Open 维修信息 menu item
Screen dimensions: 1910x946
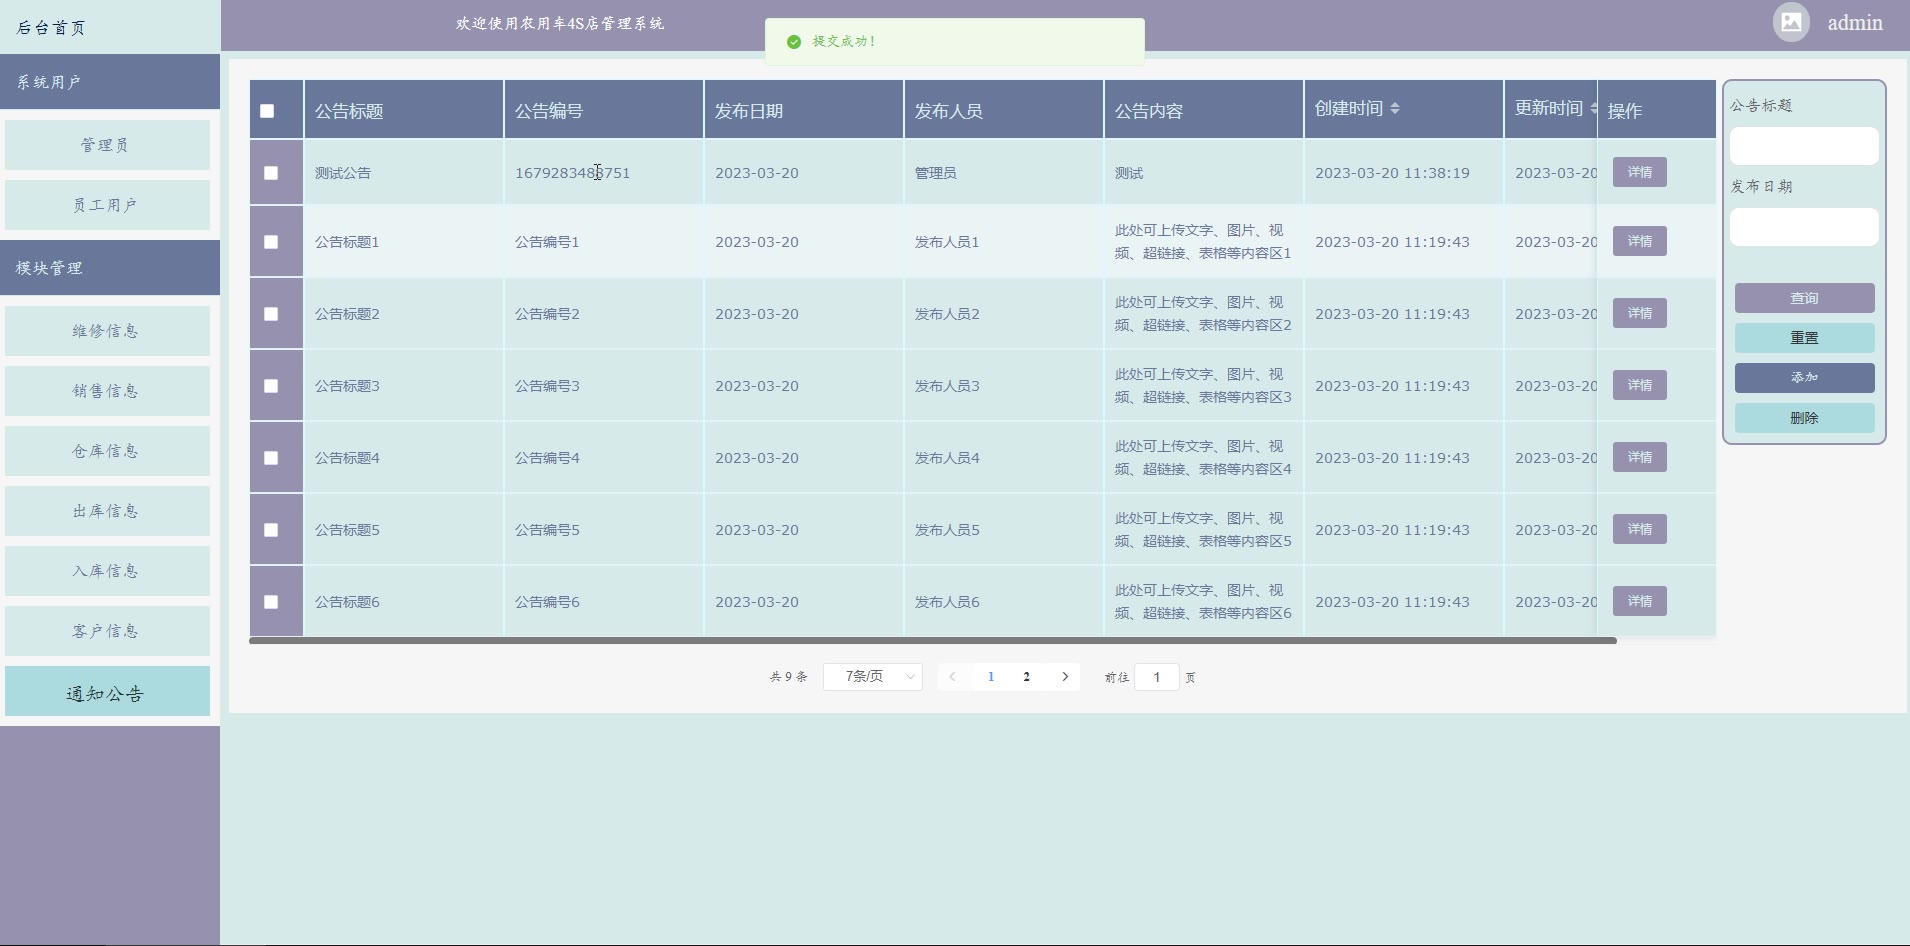[x=107, y=331]
